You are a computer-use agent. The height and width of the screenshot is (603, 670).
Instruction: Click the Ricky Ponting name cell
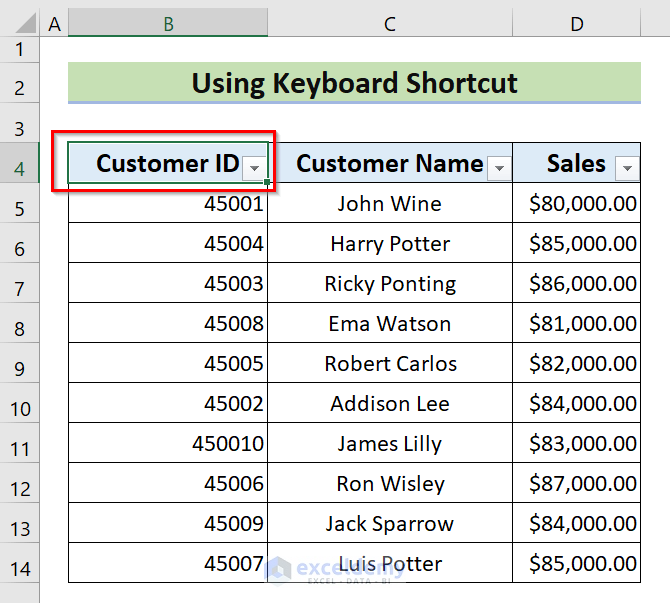coord(390,284)
